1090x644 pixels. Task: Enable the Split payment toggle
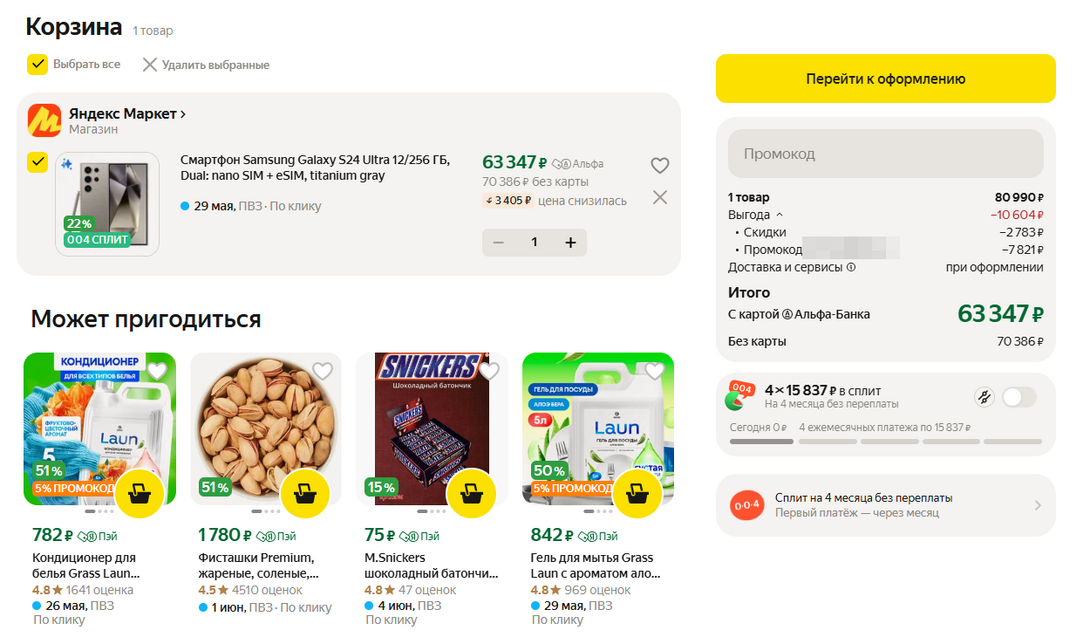1019,397
